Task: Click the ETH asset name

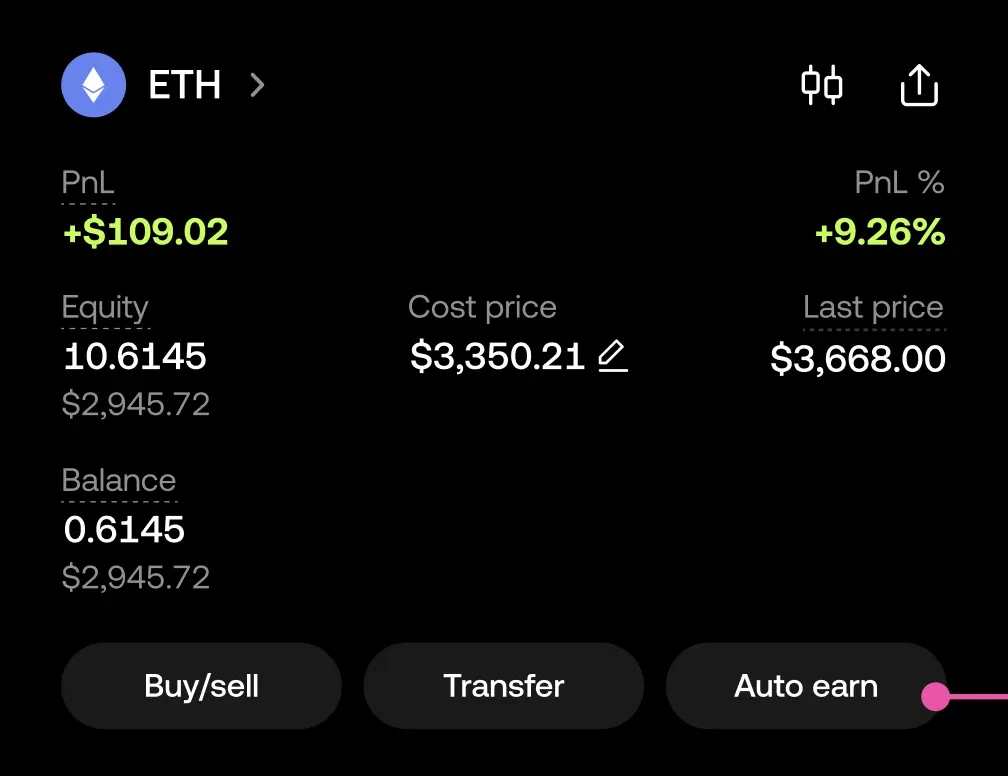Action: (x=185, y=85)
